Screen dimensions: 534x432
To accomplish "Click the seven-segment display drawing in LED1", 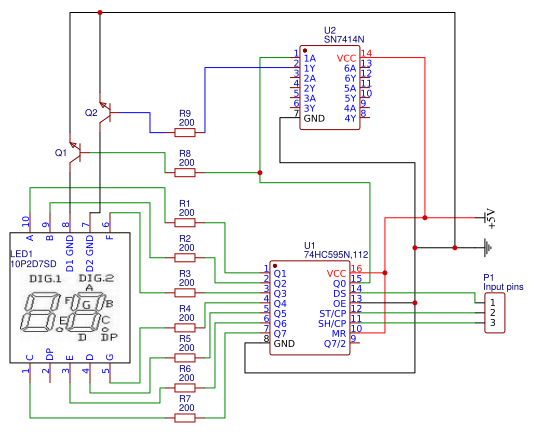I will tap(69, 308).
